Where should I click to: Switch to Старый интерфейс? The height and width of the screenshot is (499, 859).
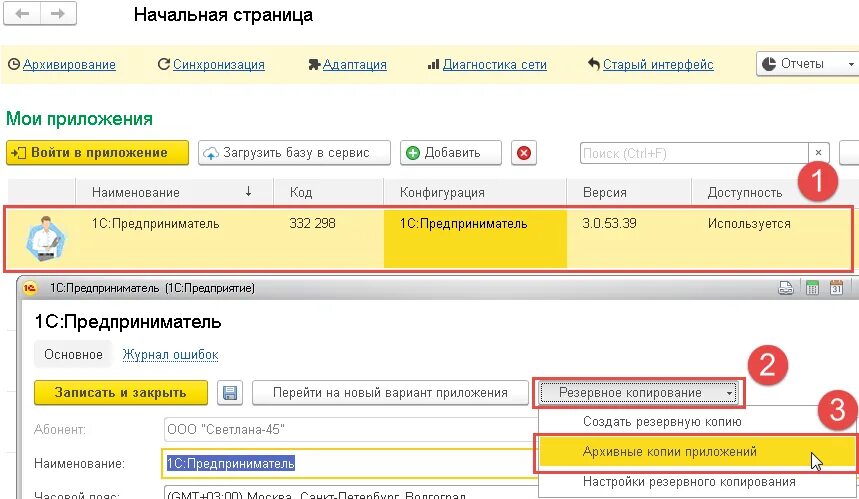point(658,65)
